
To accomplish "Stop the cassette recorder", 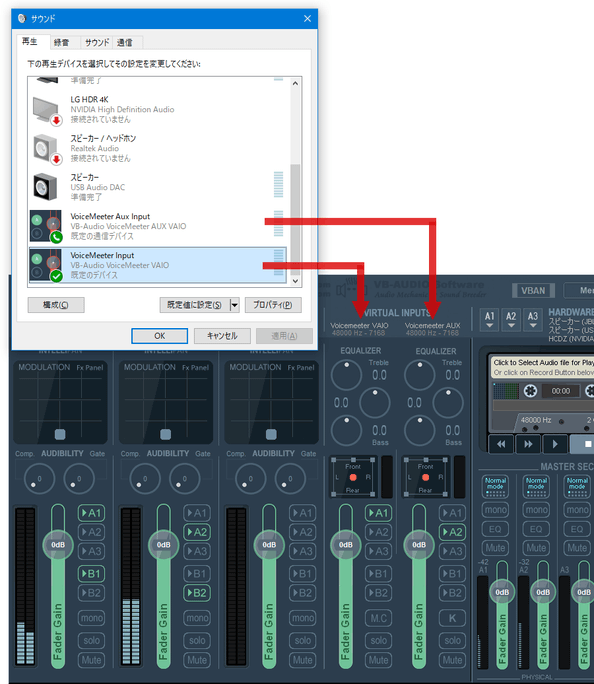I will (x=583, y=444).
